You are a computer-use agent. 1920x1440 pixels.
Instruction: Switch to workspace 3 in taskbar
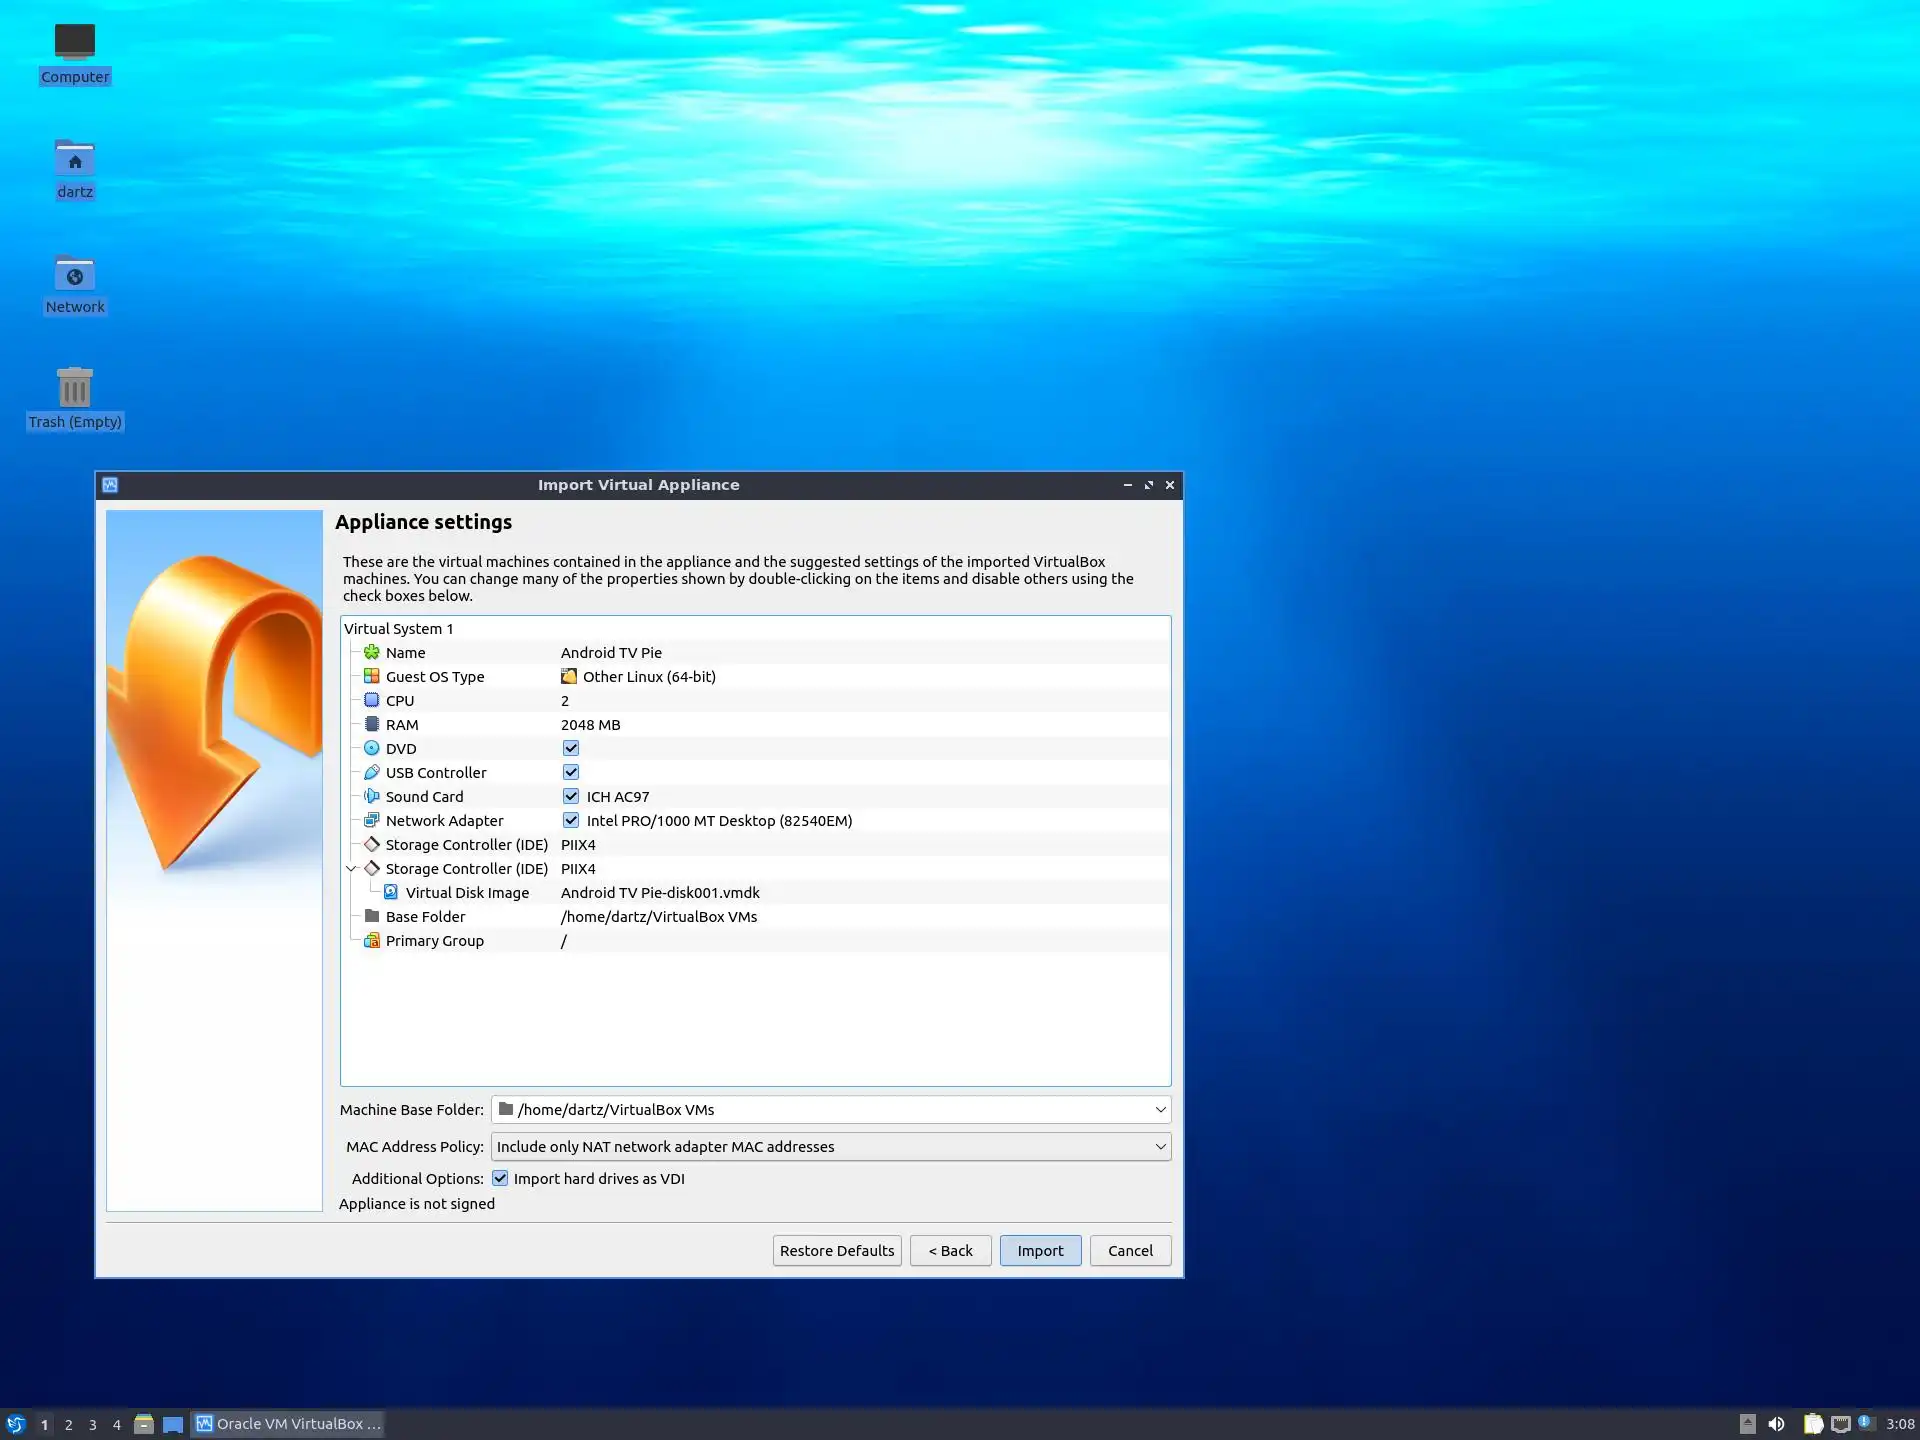coord(93,1424)
